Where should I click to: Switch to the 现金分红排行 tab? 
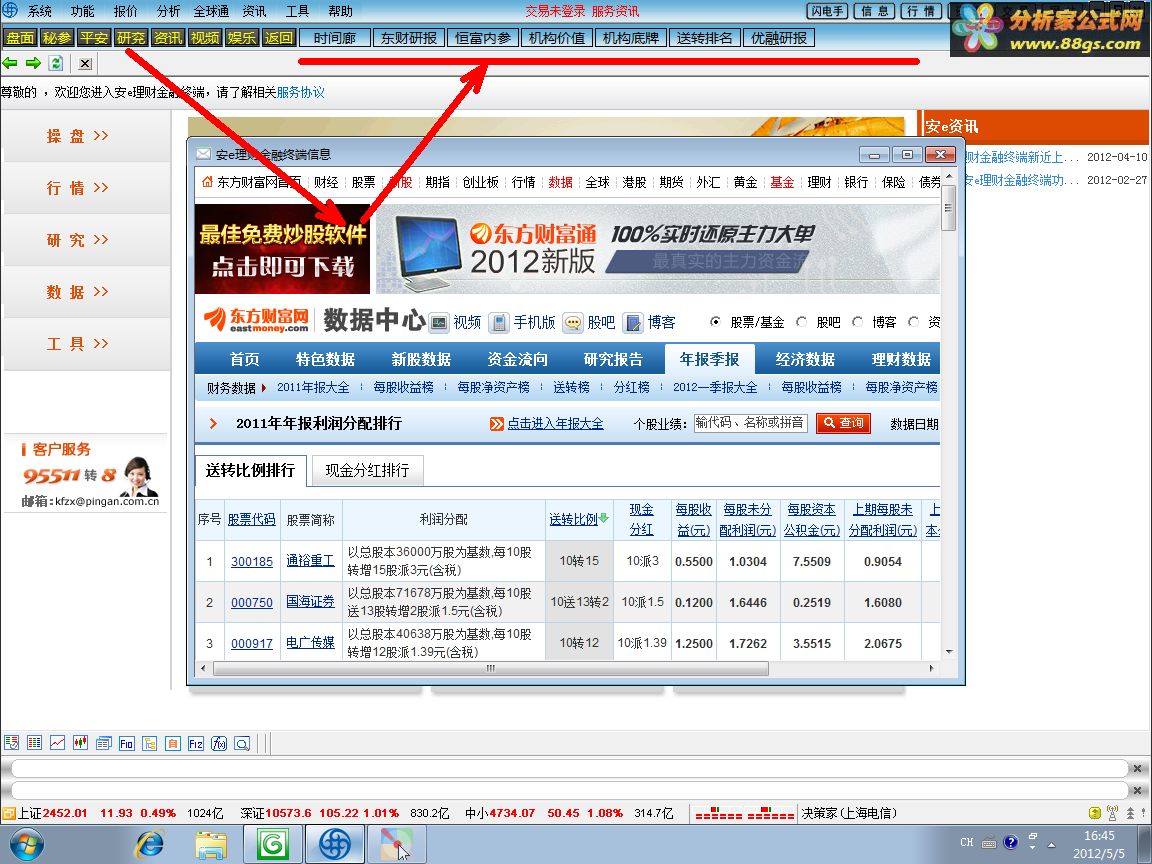(367, 470)
